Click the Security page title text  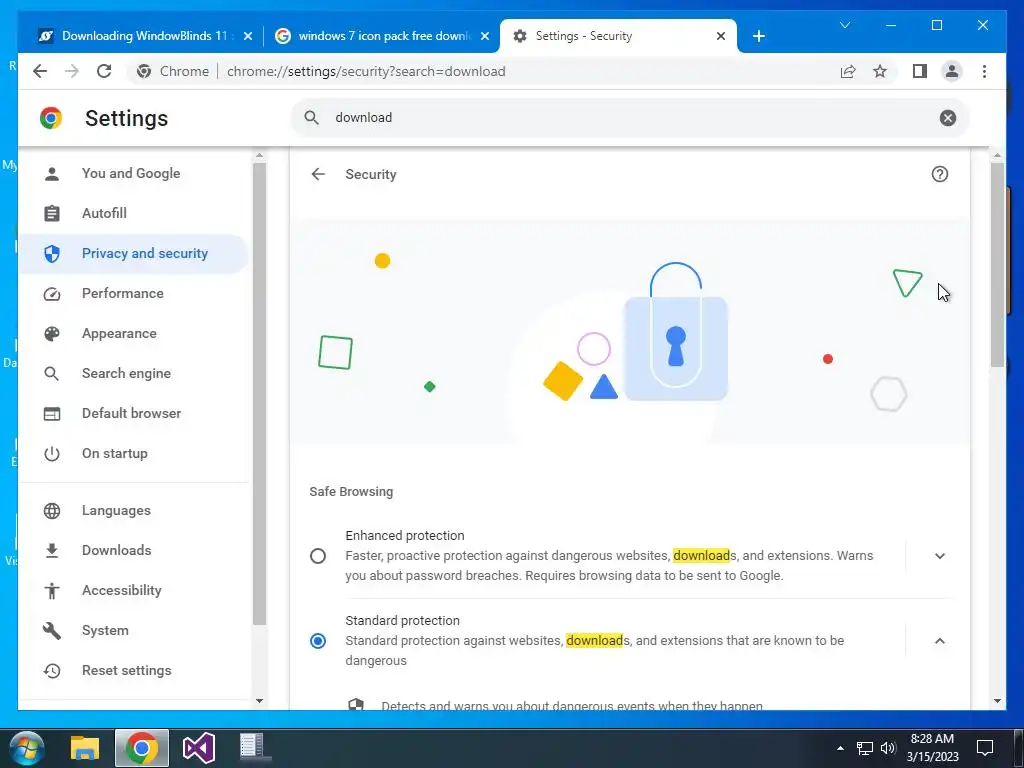(371, 174)
